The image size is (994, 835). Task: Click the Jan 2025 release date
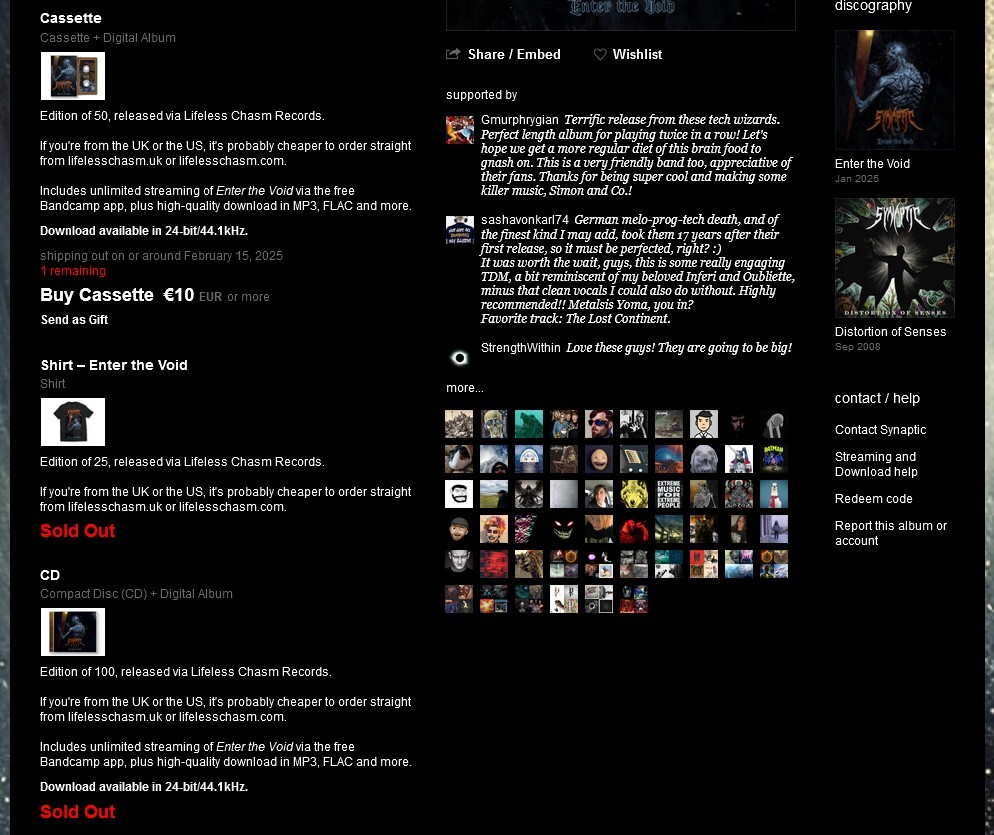pyautogui.click(x=856, y=179)
